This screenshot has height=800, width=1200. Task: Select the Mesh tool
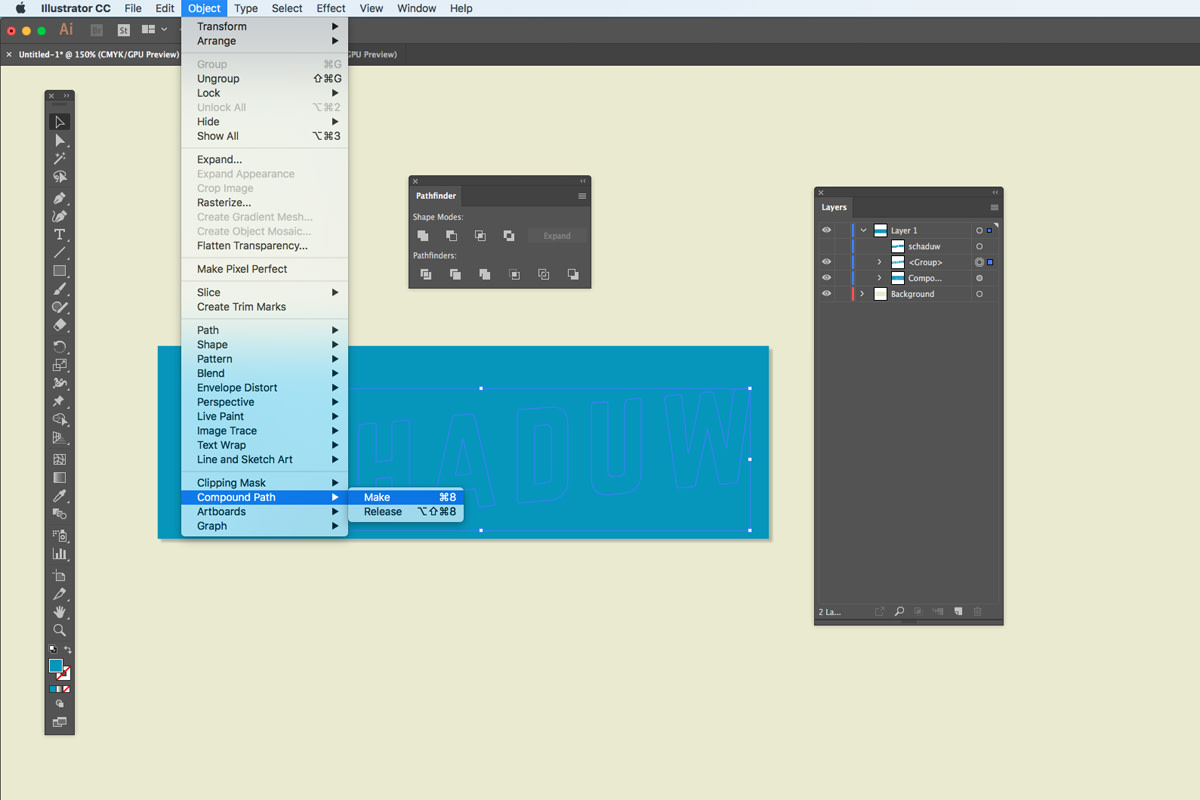[60, 460]
